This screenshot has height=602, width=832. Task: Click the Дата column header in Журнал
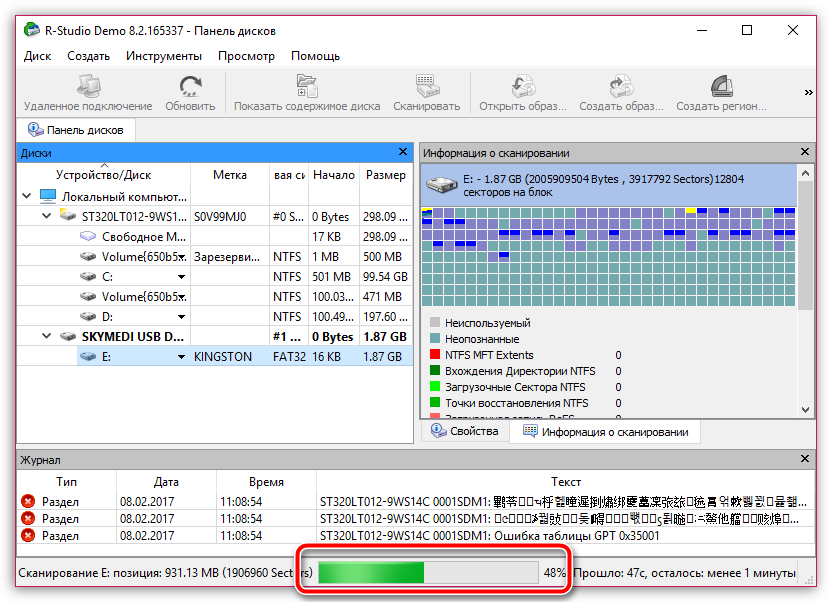166,482
